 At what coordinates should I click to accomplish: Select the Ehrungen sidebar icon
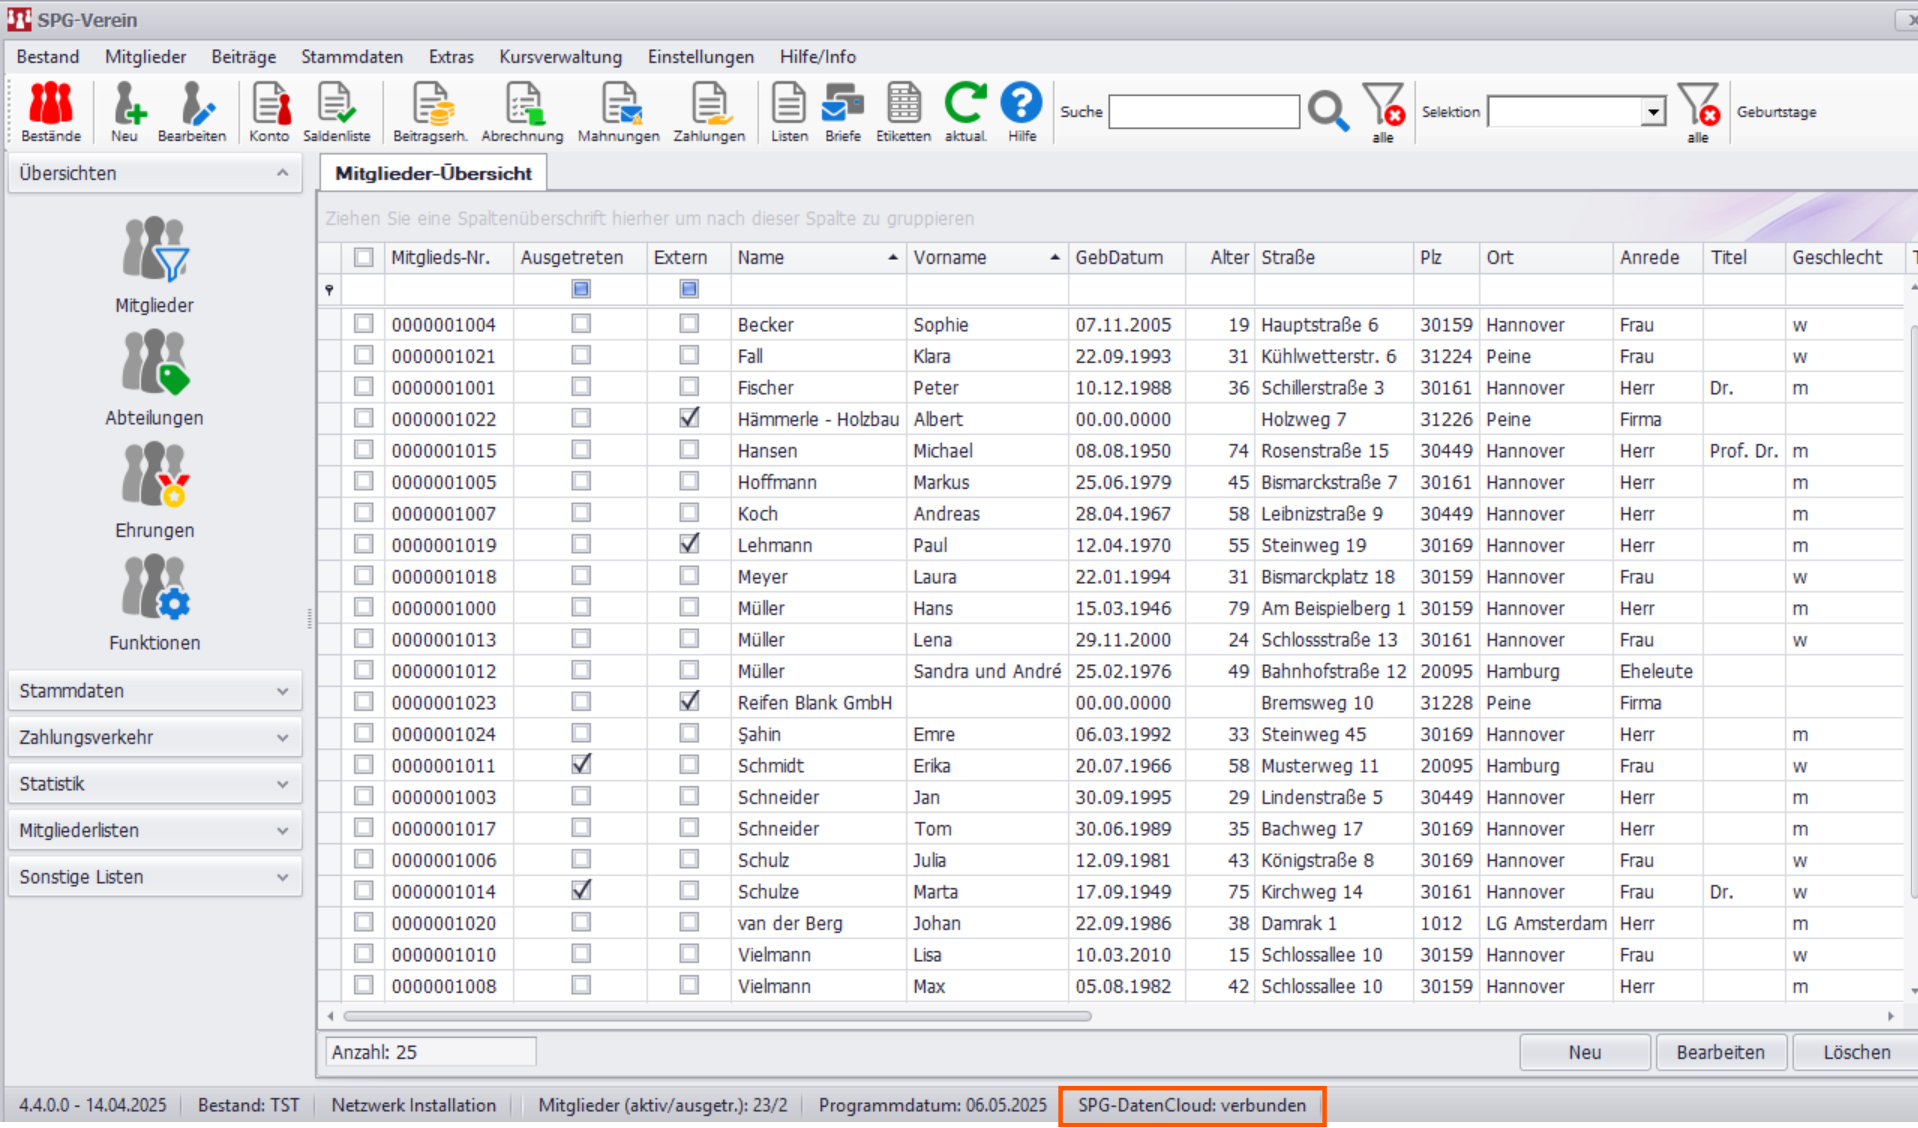click(x=154, y=491)
